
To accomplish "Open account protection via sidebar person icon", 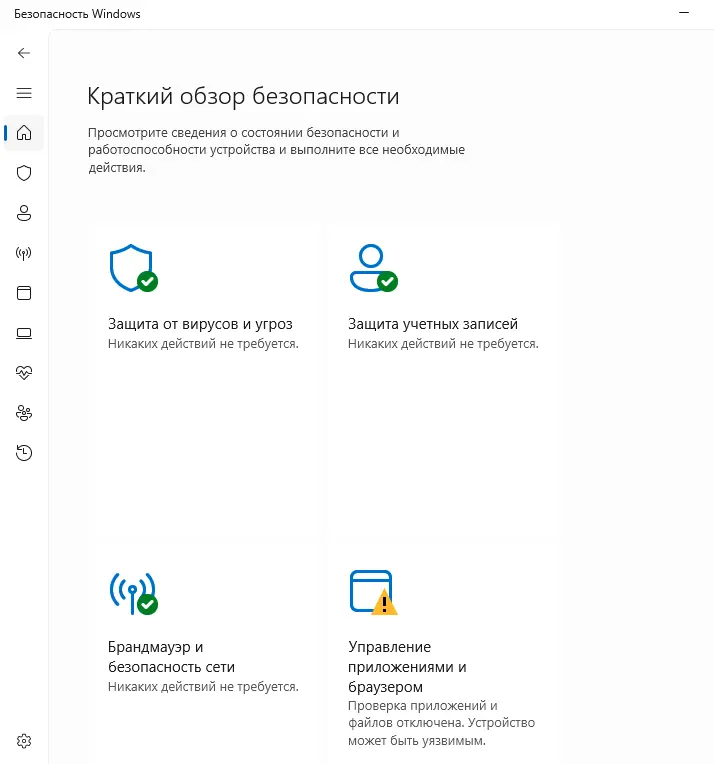I will coord(24,213).
